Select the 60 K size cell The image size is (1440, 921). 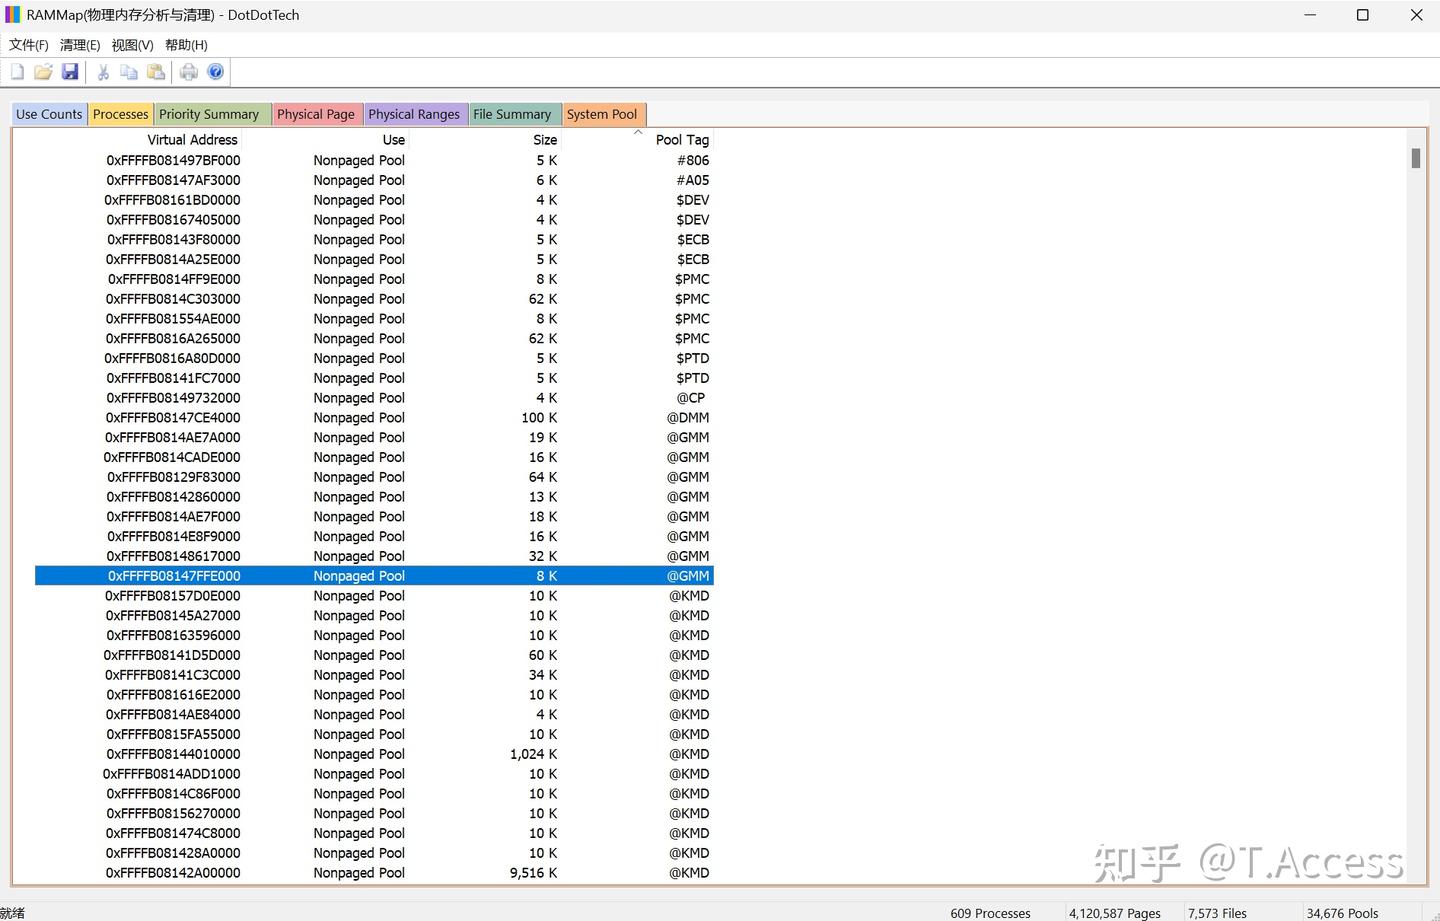pyautogui.click(x=543, y=655)
